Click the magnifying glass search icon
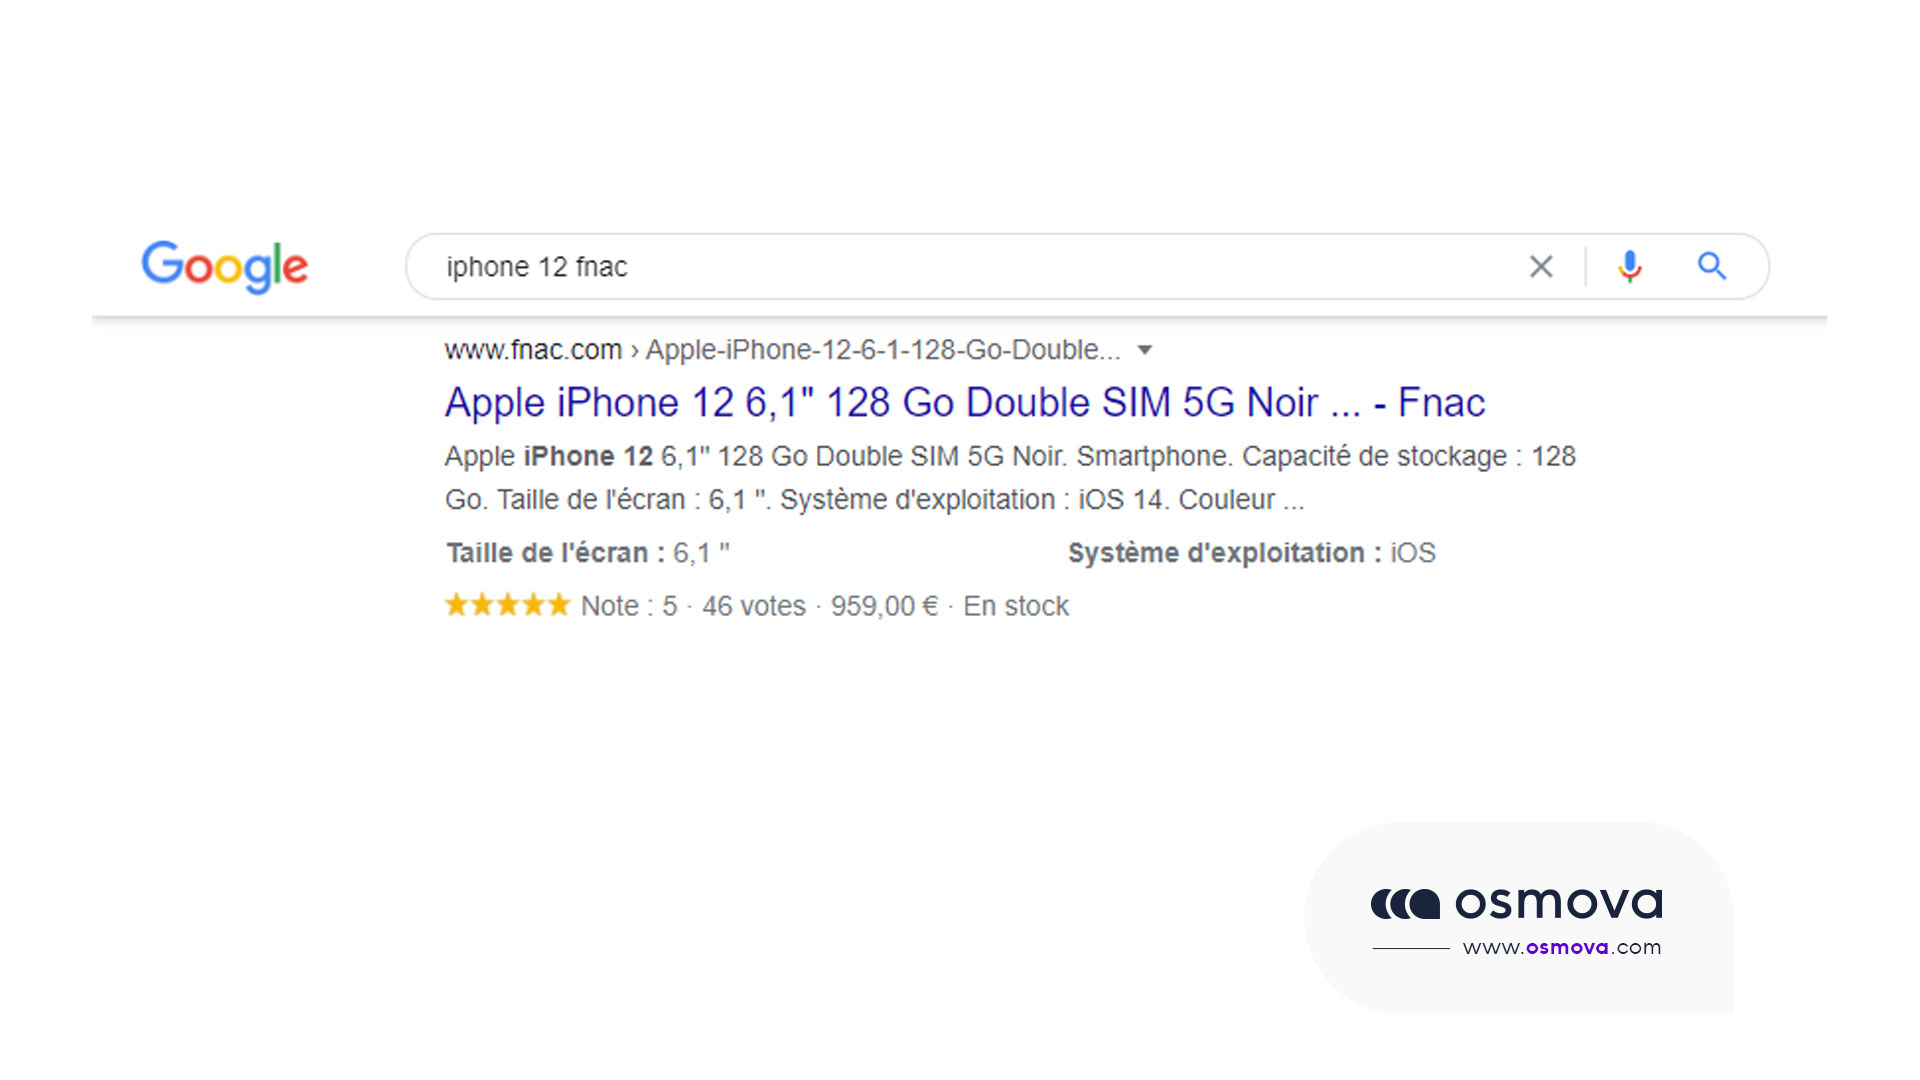The image size is (1920, 1080). 1711,266
